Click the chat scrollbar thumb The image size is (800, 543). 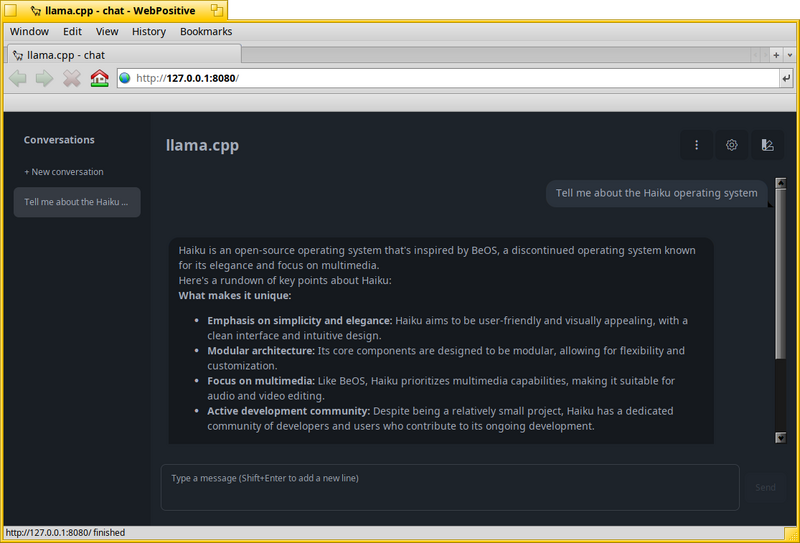(781, 273)
